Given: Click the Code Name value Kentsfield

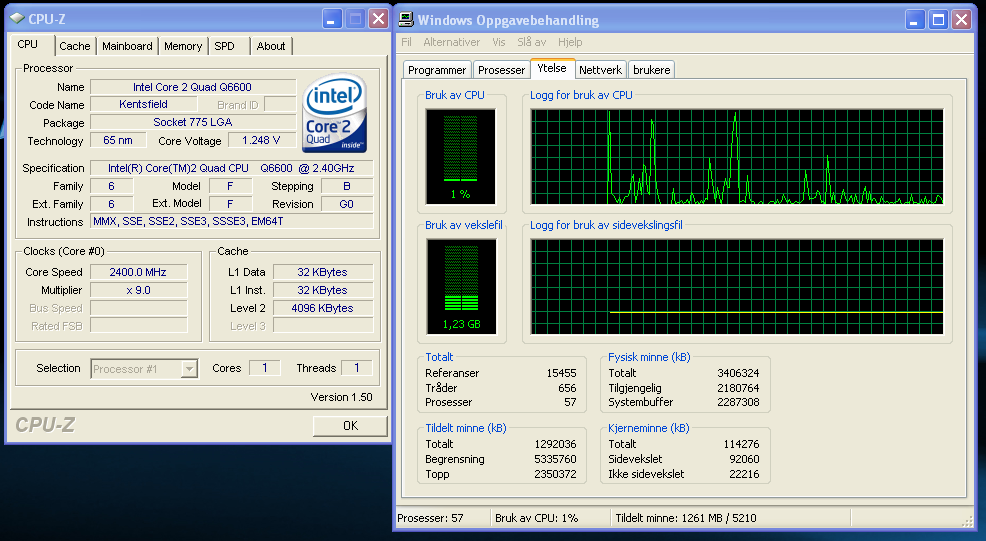Looking at the screenshot, I should pos(143,104).
